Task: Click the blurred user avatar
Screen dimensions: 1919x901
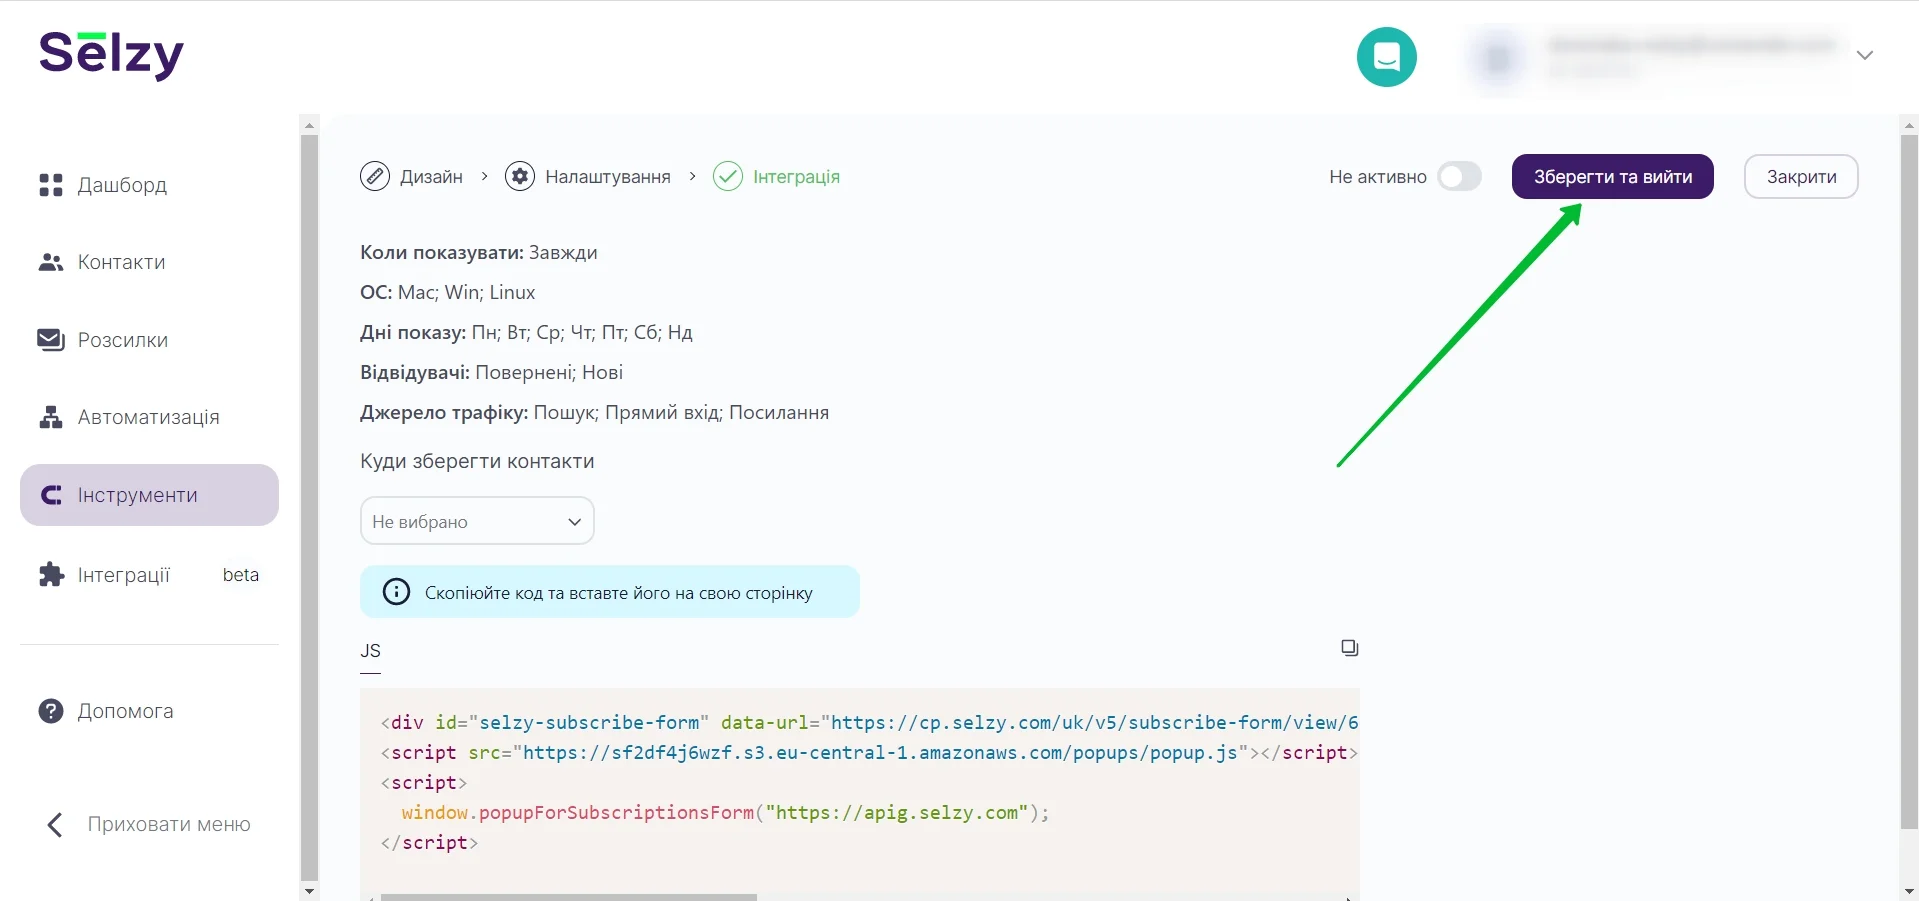Action: [1498, 58]
